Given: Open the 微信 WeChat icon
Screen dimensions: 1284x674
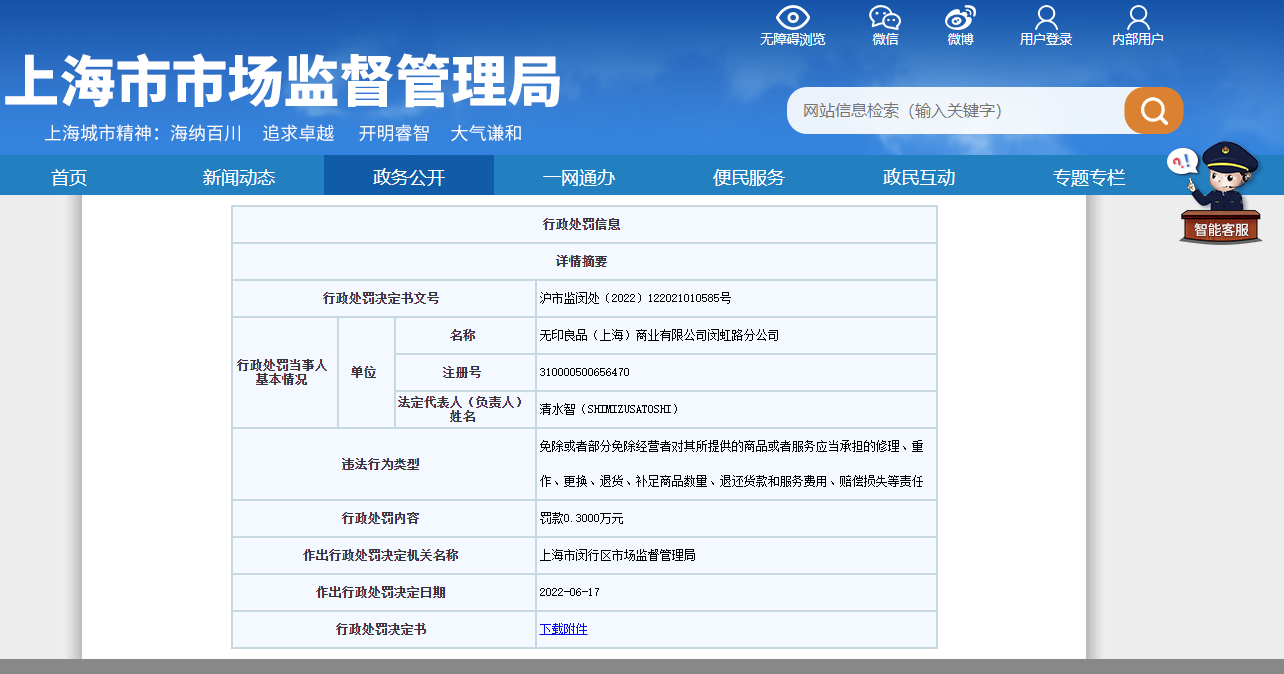Looking at the screenshot, I should point(885,17).
